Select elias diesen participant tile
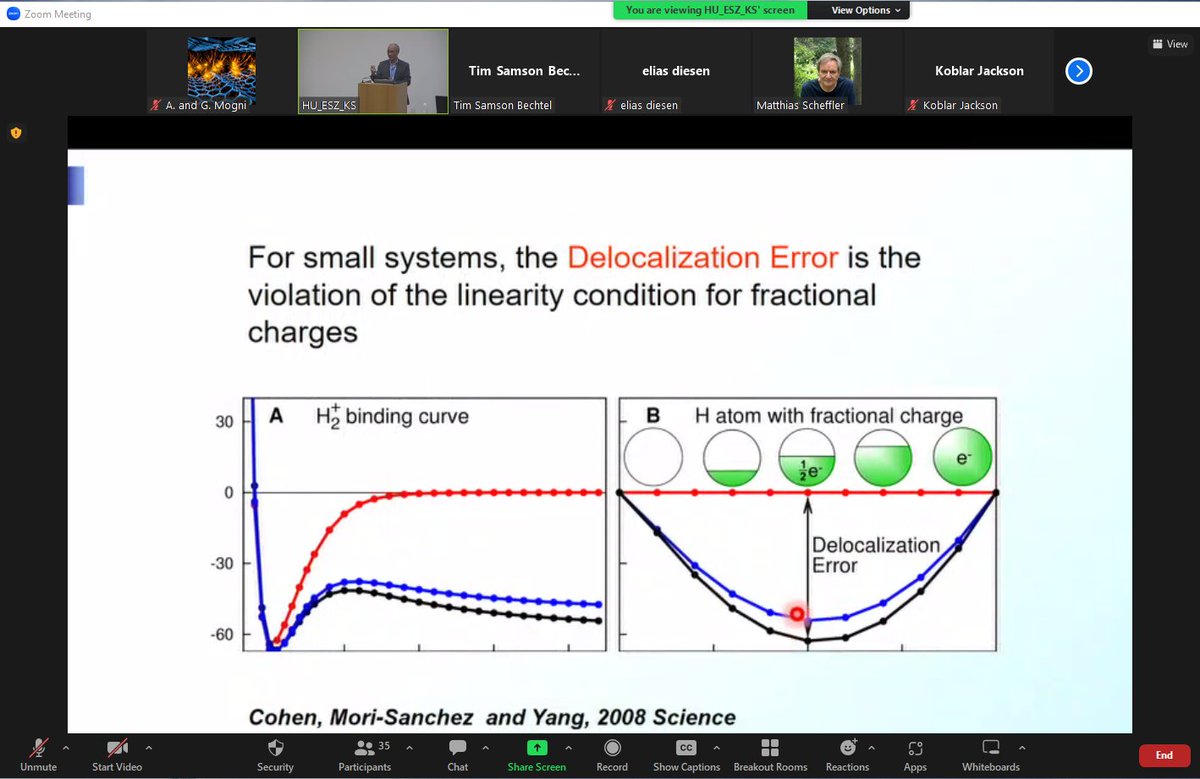This screenshot has height=779, width=1200. [x=675, y=71]
